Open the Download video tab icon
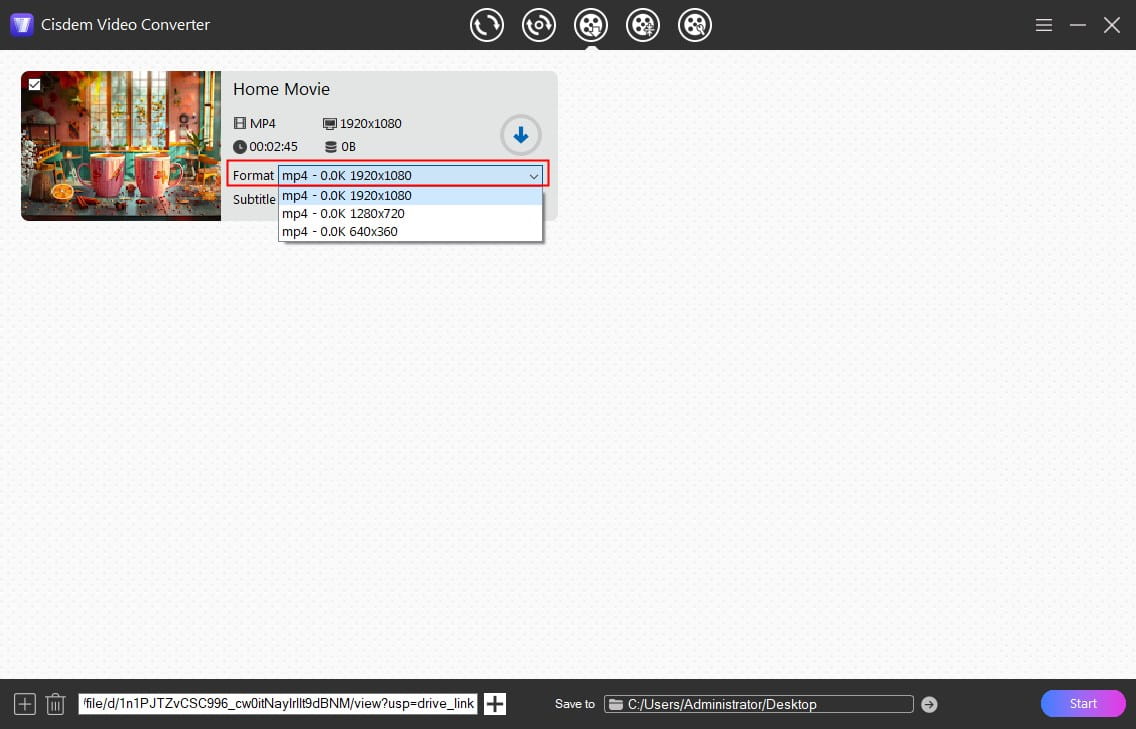 (x=590, y=25)
